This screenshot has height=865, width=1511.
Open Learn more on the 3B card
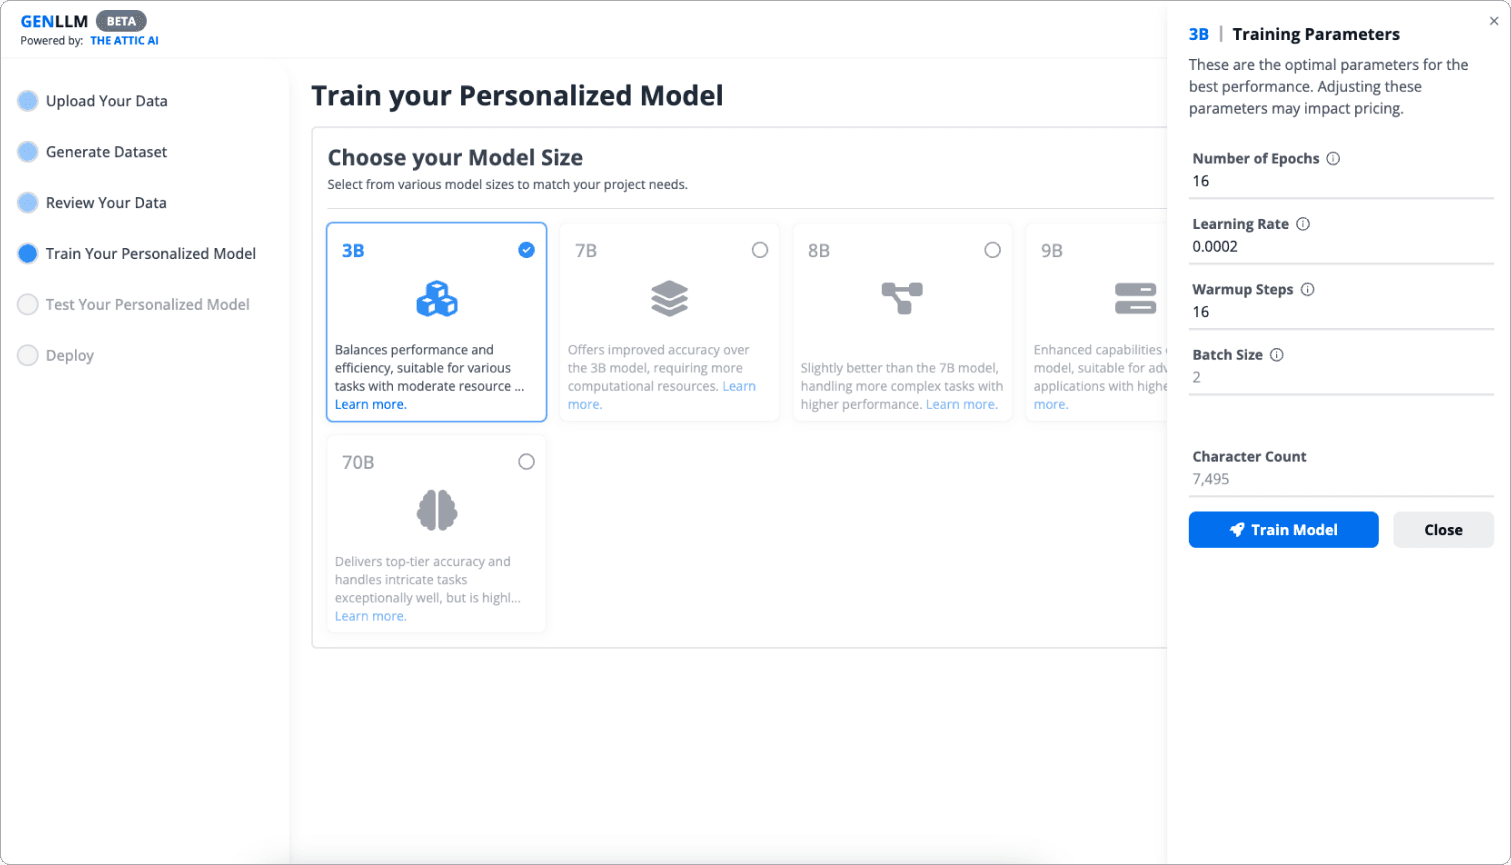coord(370,405)
